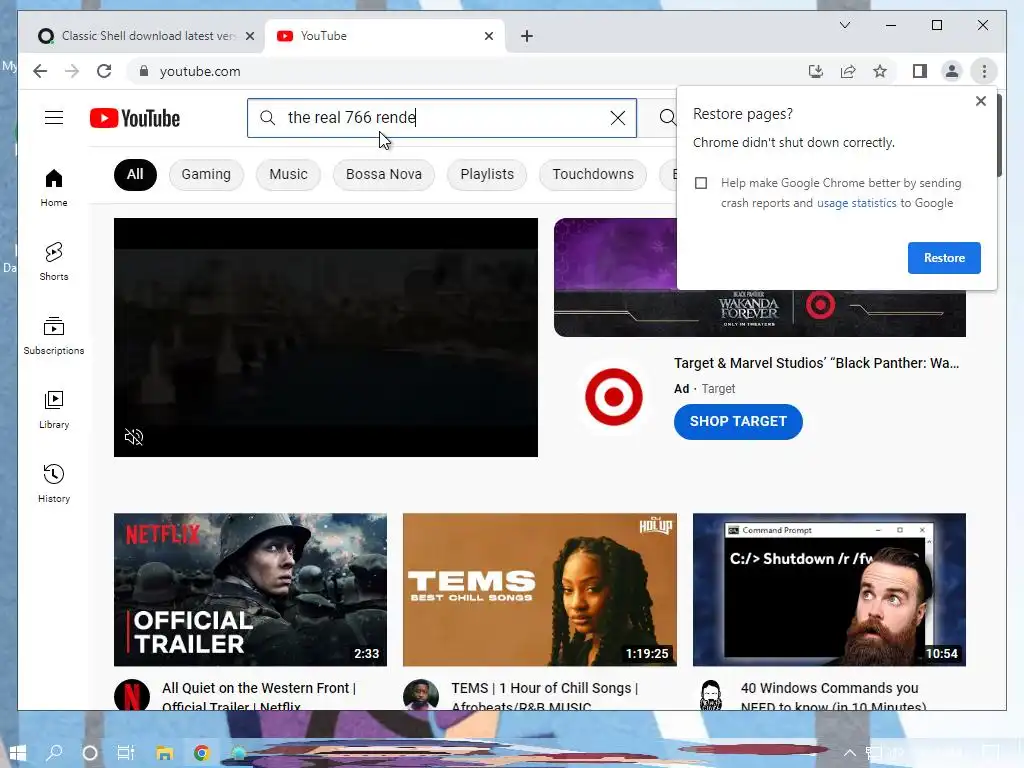Close the YouTube tab
The height and width of the screenshot is (768, 1024).
488,36
